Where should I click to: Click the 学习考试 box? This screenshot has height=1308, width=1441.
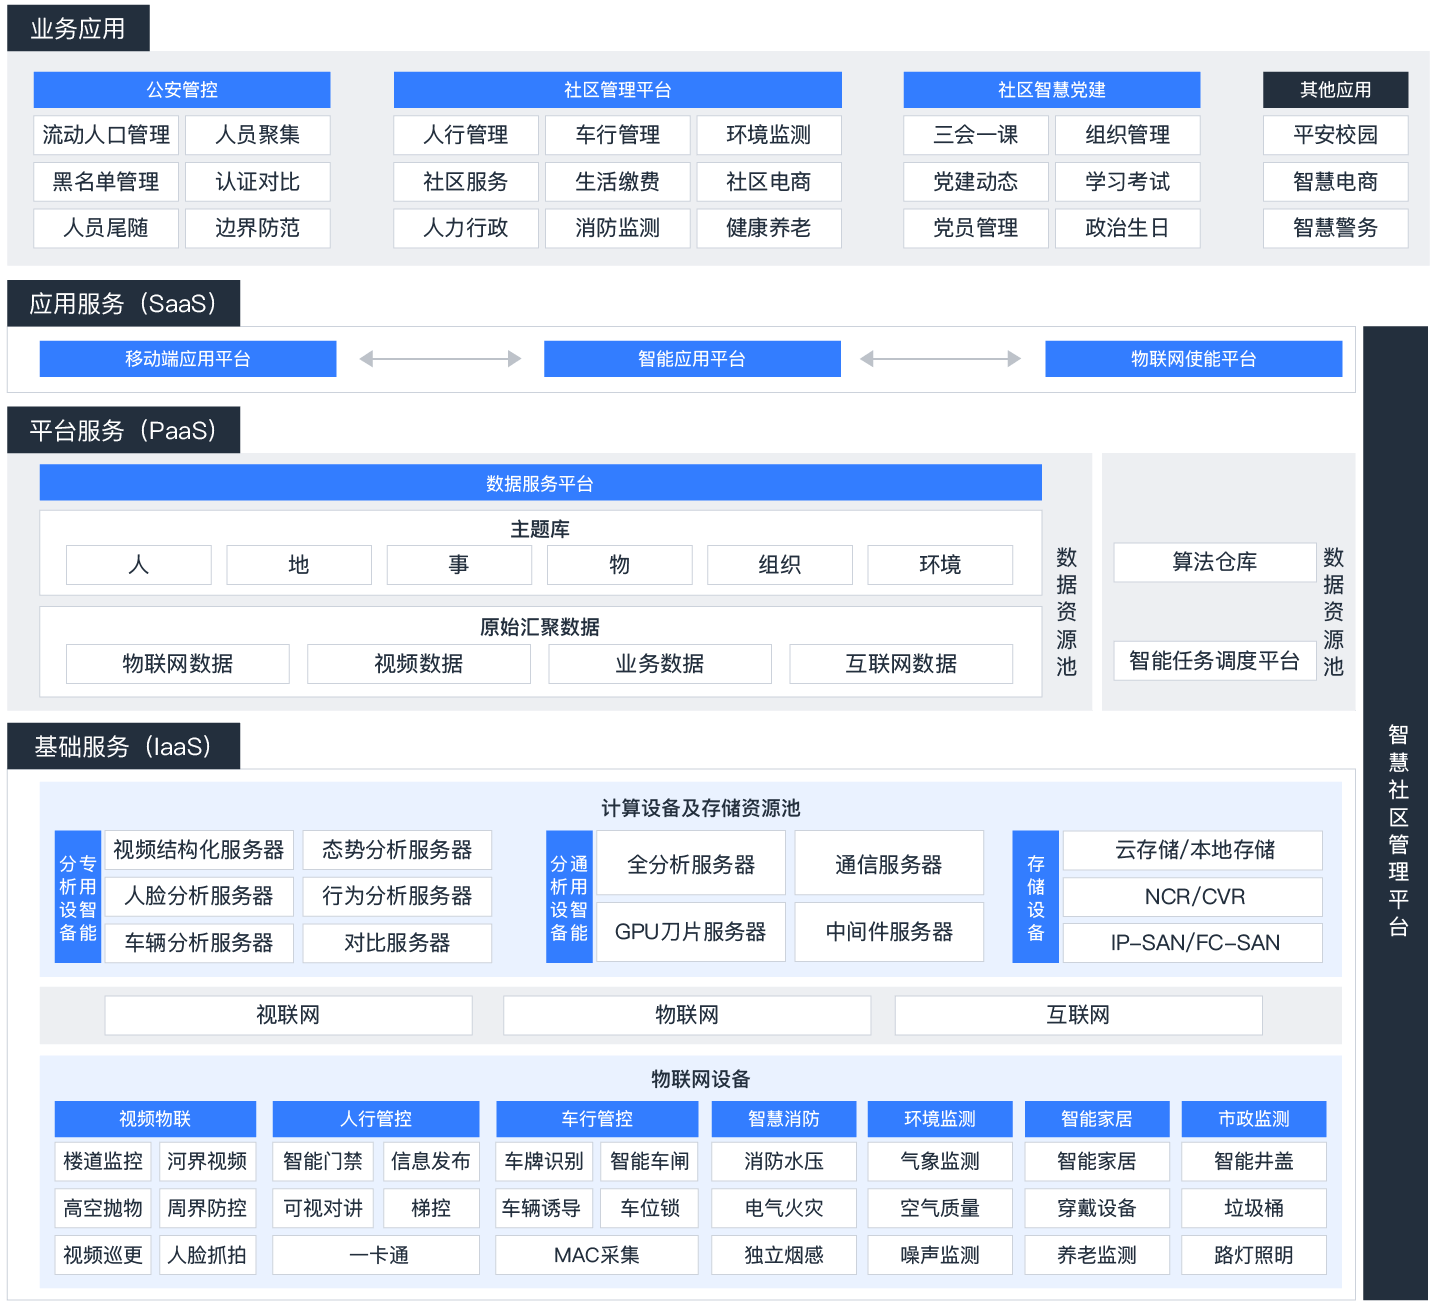tap(1128, 182)
